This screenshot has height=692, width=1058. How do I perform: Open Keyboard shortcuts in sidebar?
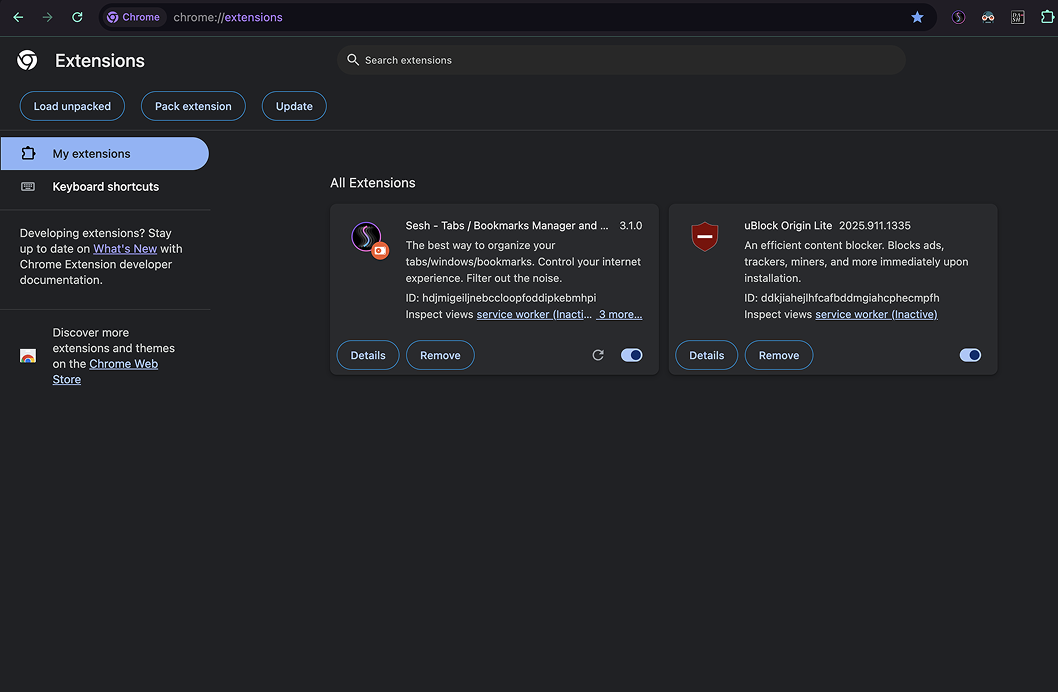(105, 187)
